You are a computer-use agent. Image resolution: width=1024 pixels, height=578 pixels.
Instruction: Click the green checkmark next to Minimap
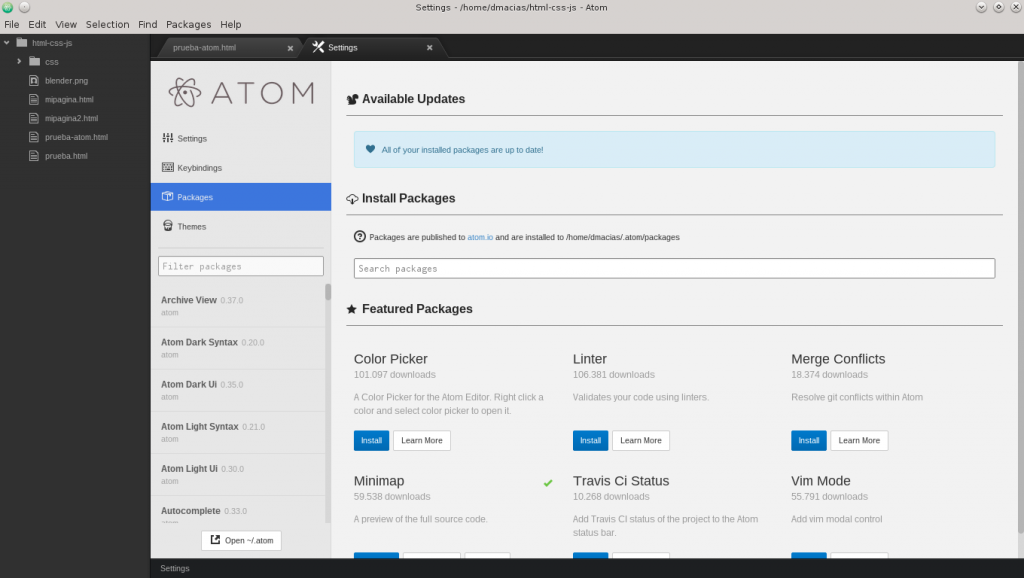(x=548, y=483)
